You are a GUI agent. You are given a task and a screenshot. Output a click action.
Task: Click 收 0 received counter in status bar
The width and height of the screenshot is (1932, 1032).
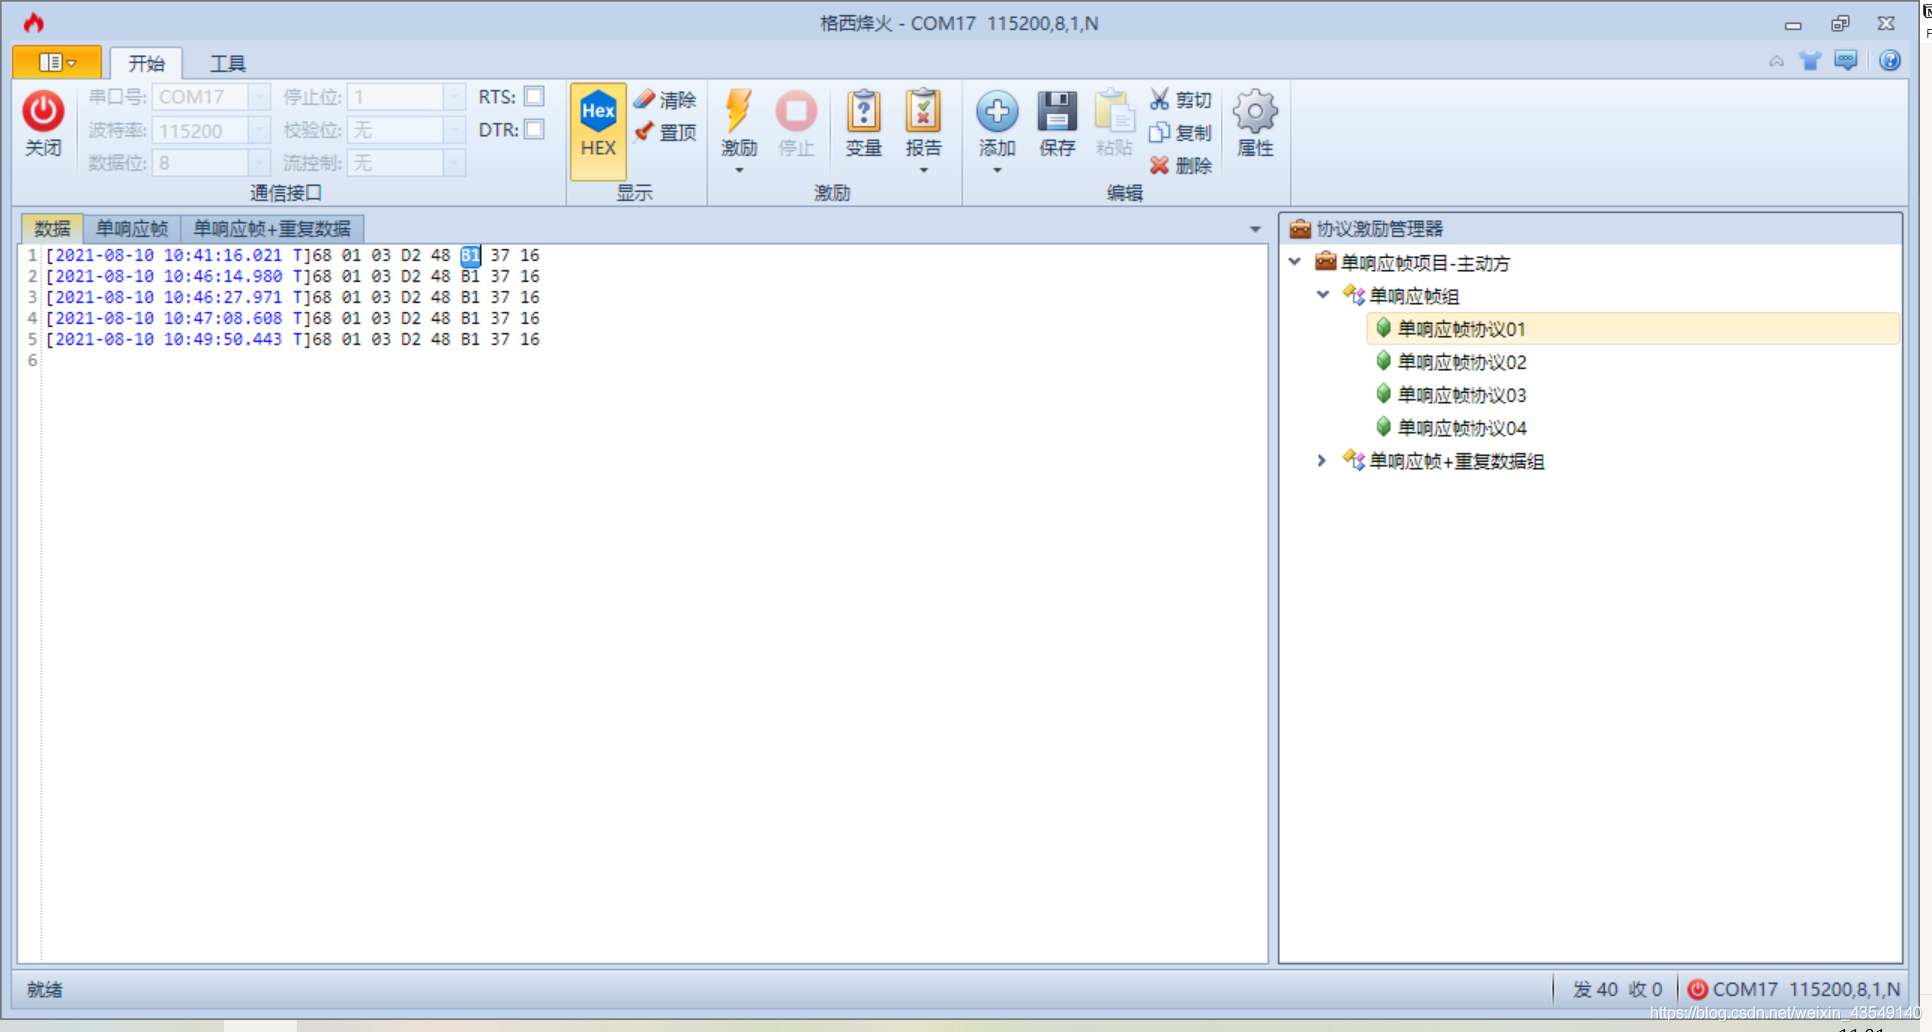pos(1645,989)
